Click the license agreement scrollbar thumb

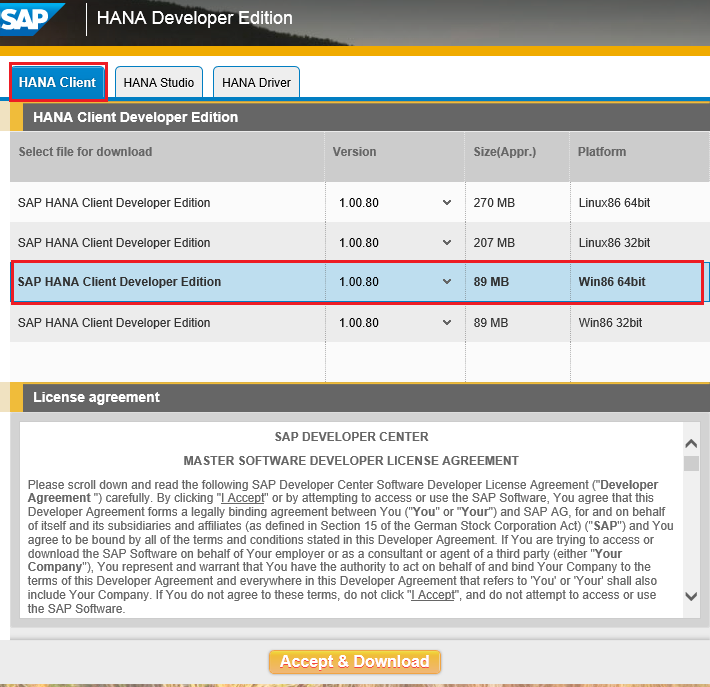[x=691, y=464]
